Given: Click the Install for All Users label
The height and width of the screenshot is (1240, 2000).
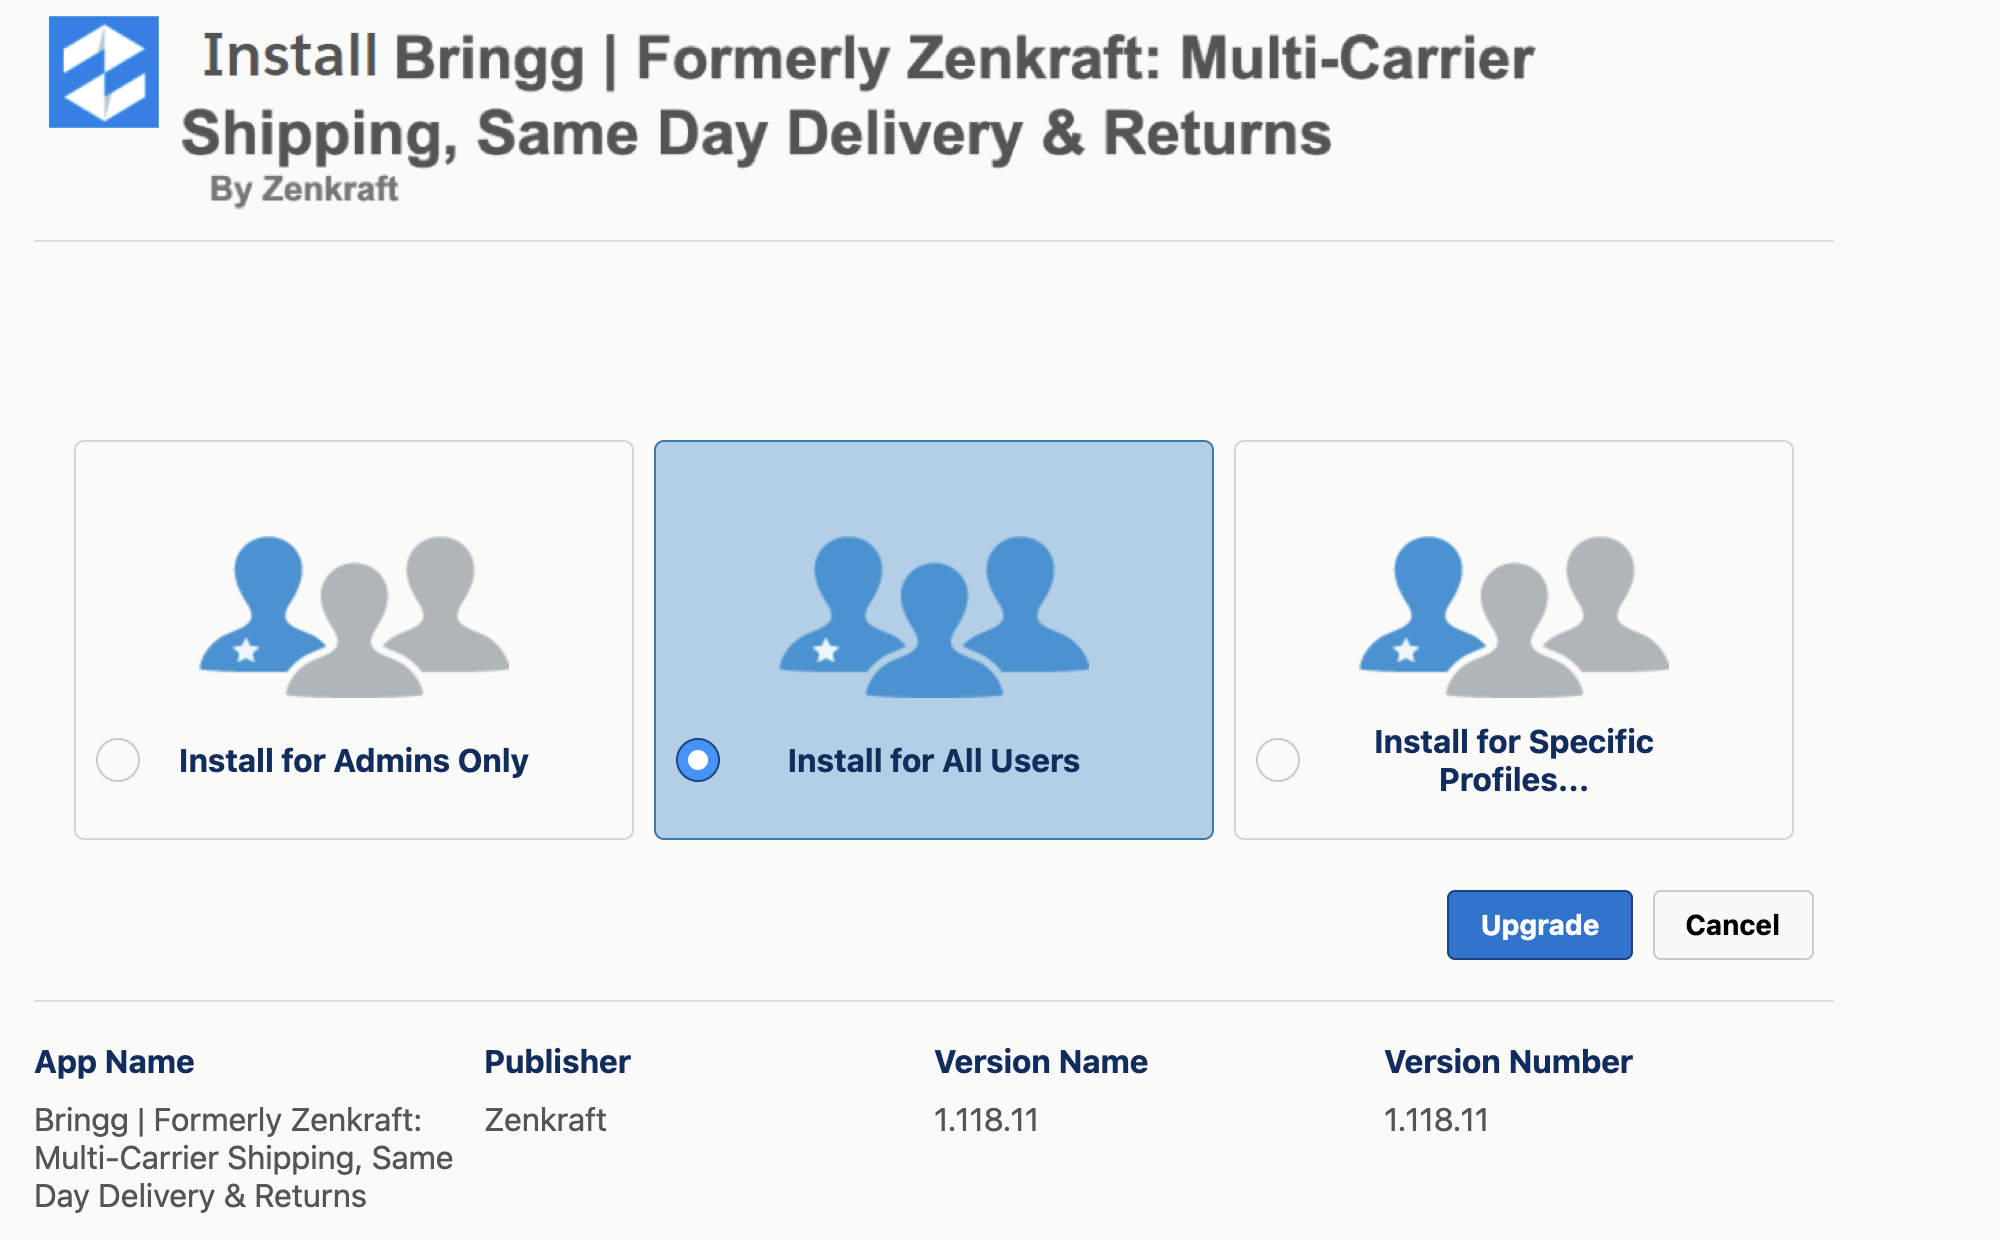Looking at the screenshot, I should tap(933, 761).
